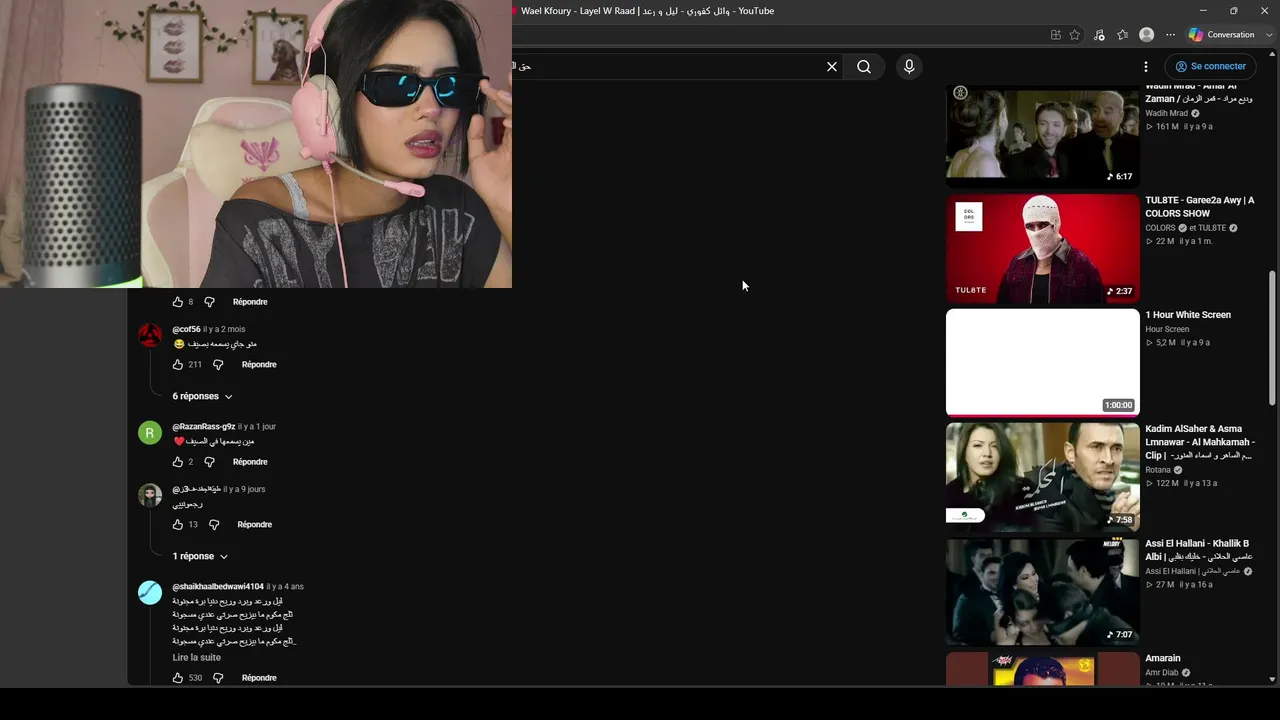Add this page to browser favorites
The image size is (1280, 720).
tap(1075, 35)
